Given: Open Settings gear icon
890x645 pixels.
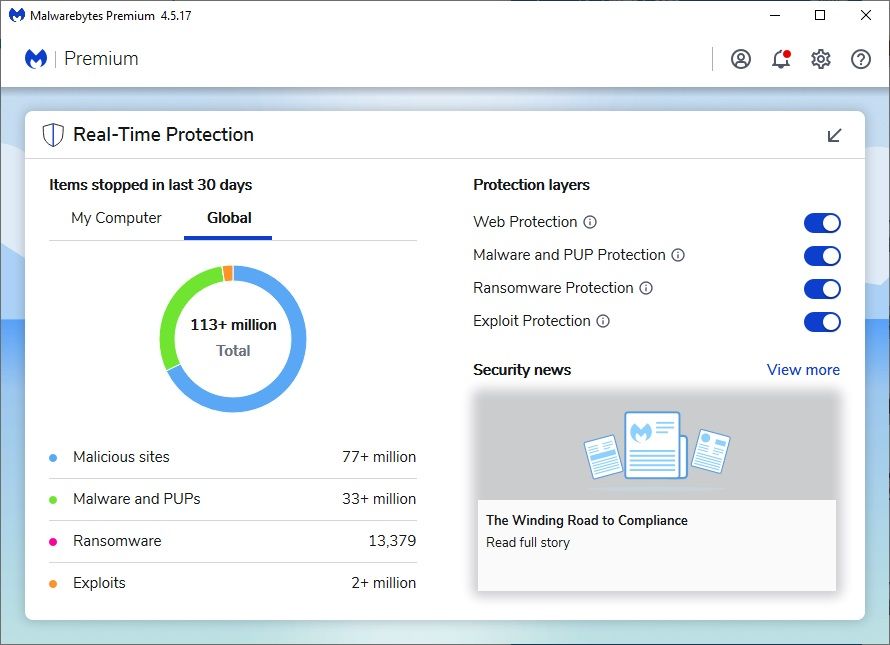Looking at the screenshot, I should pyautogui.click(x=821, y=59).
